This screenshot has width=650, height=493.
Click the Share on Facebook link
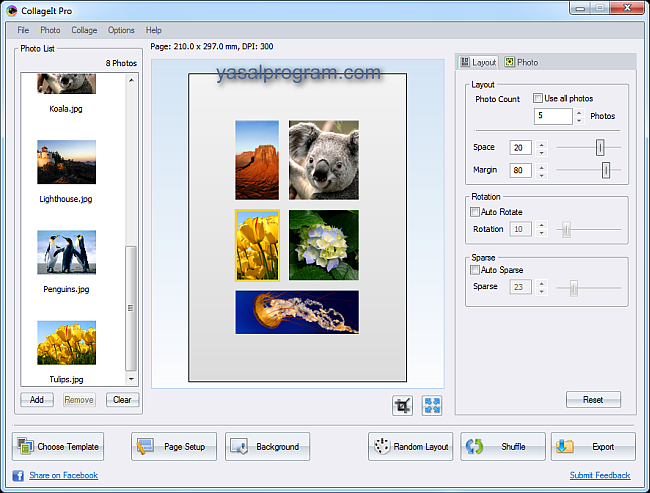click(63, 475)
